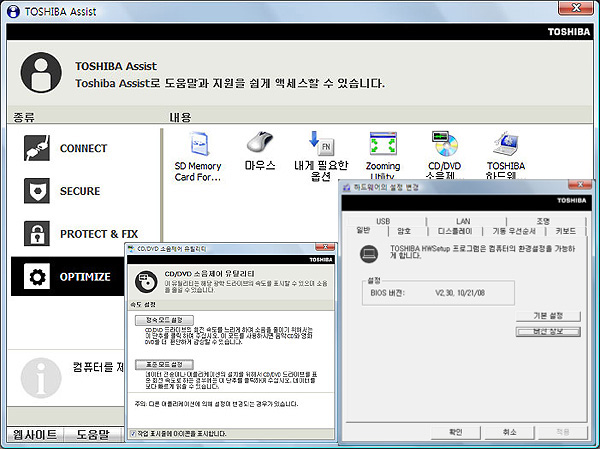Confirm with the 확인 button
This screenshot has height=449, width=600.
(x=455, y=432)
